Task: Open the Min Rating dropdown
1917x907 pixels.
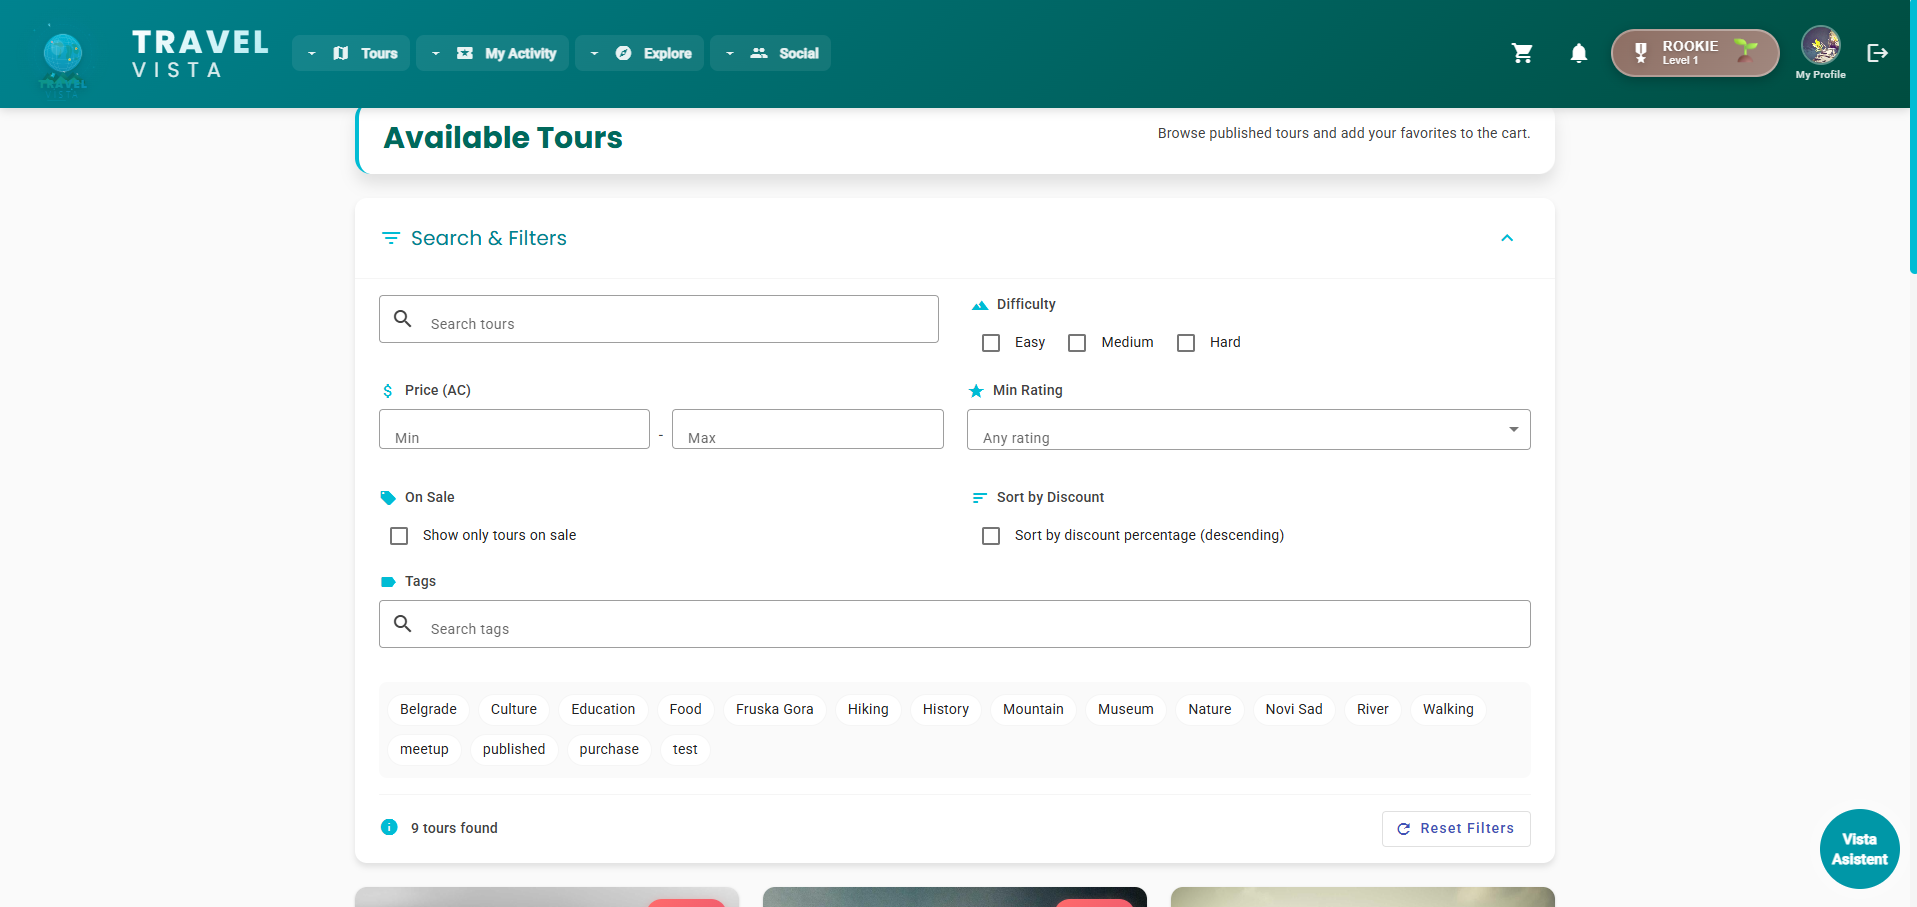Action: 1247,430
